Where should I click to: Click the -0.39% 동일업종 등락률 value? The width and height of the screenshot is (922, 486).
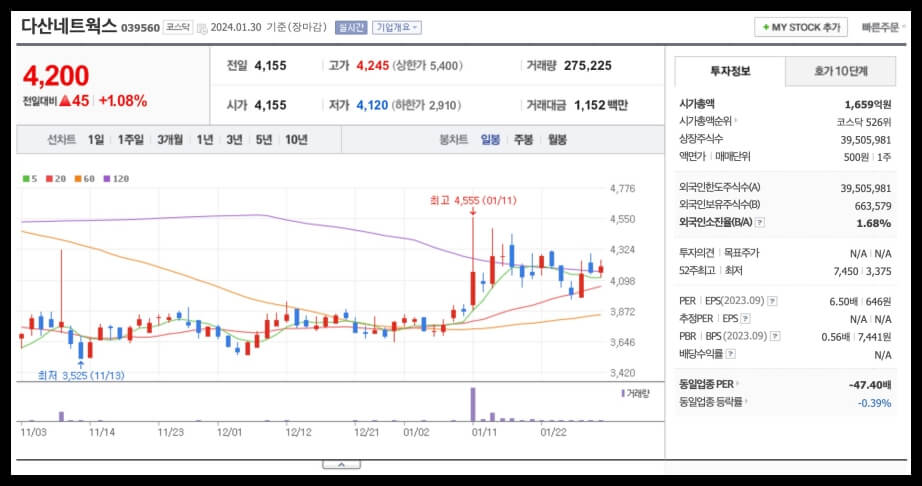pyautogui.click(x=874, y=403)
